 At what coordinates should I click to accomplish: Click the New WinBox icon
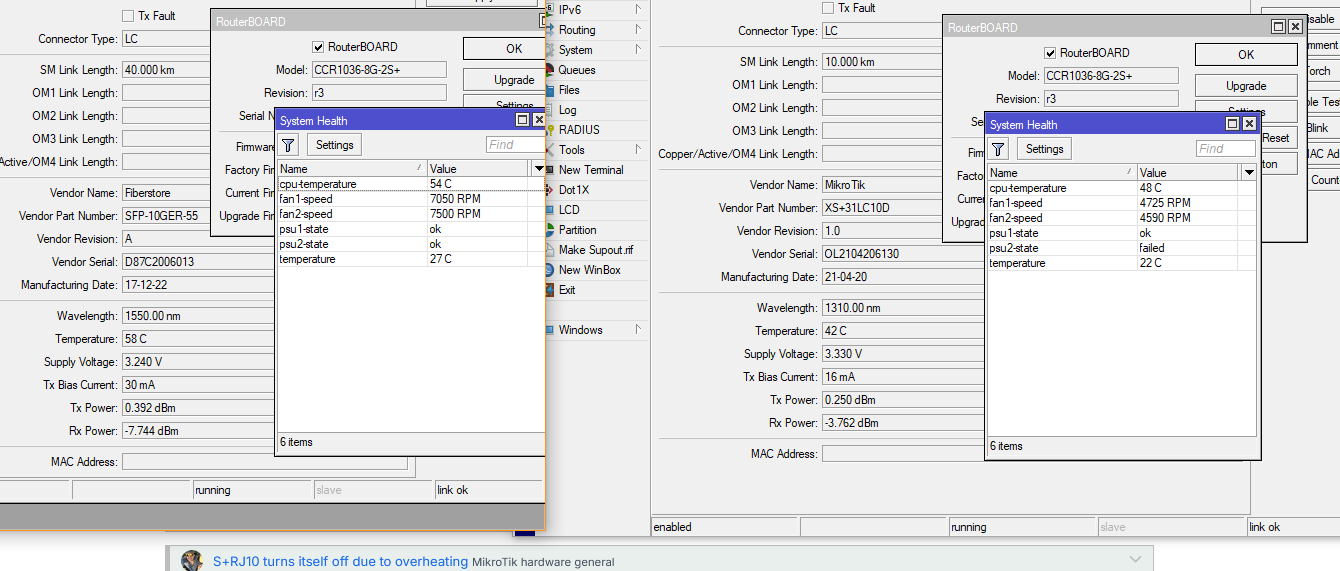coord(551,270)
